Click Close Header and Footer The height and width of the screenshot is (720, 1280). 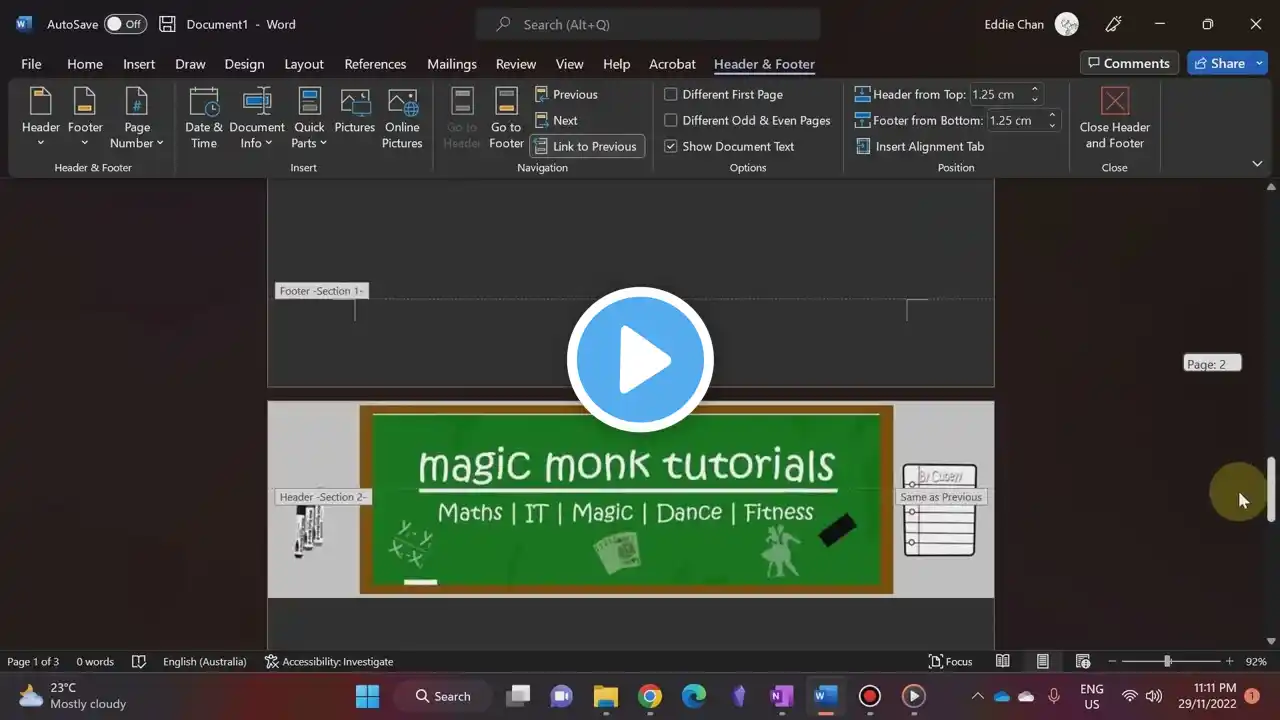pyautogui.click(x=1114, y=119)
